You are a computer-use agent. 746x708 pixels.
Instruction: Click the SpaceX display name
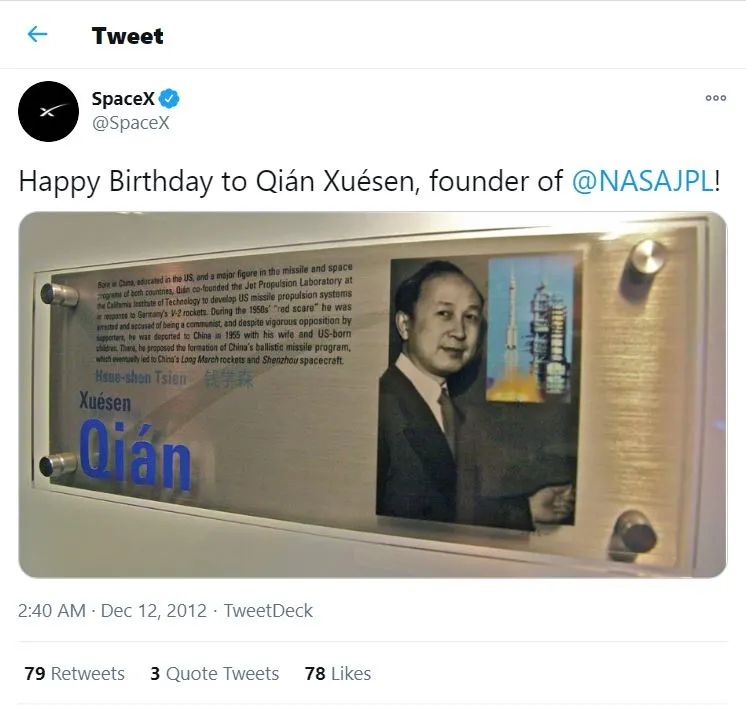tap(123, 99)
